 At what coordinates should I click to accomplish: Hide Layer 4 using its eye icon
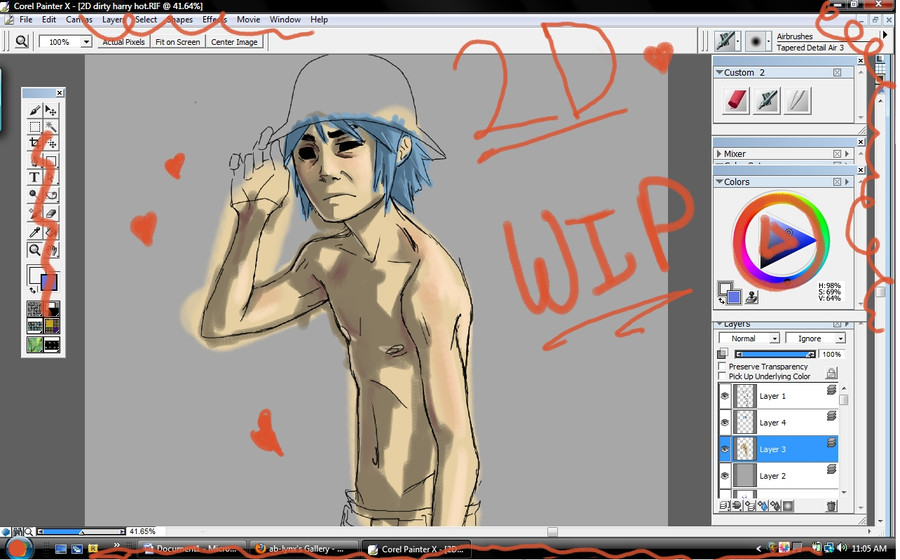tap(725, 422)
